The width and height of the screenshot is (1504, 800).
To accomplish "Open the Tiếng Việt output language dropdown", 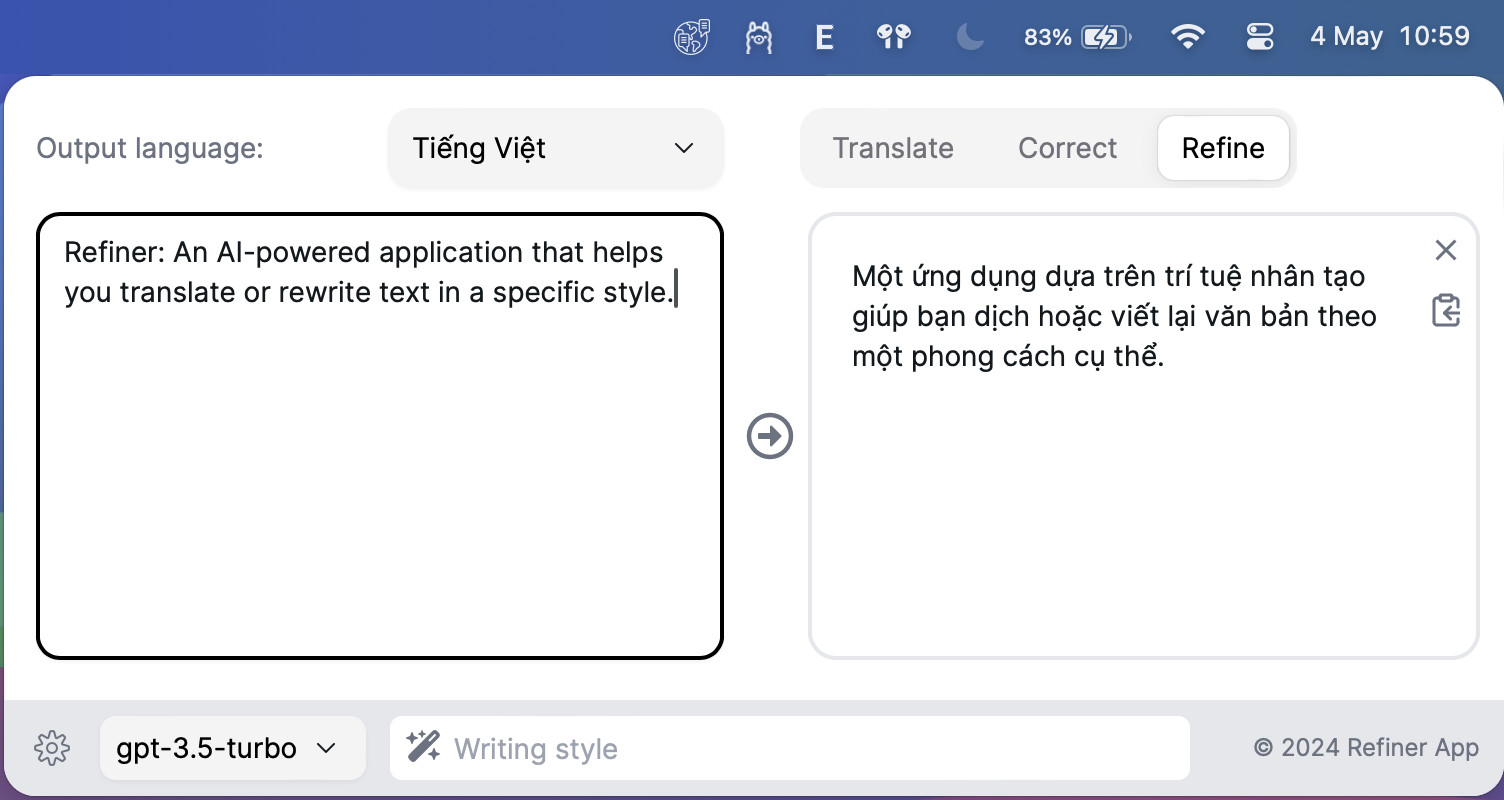I will click(556, 148).
